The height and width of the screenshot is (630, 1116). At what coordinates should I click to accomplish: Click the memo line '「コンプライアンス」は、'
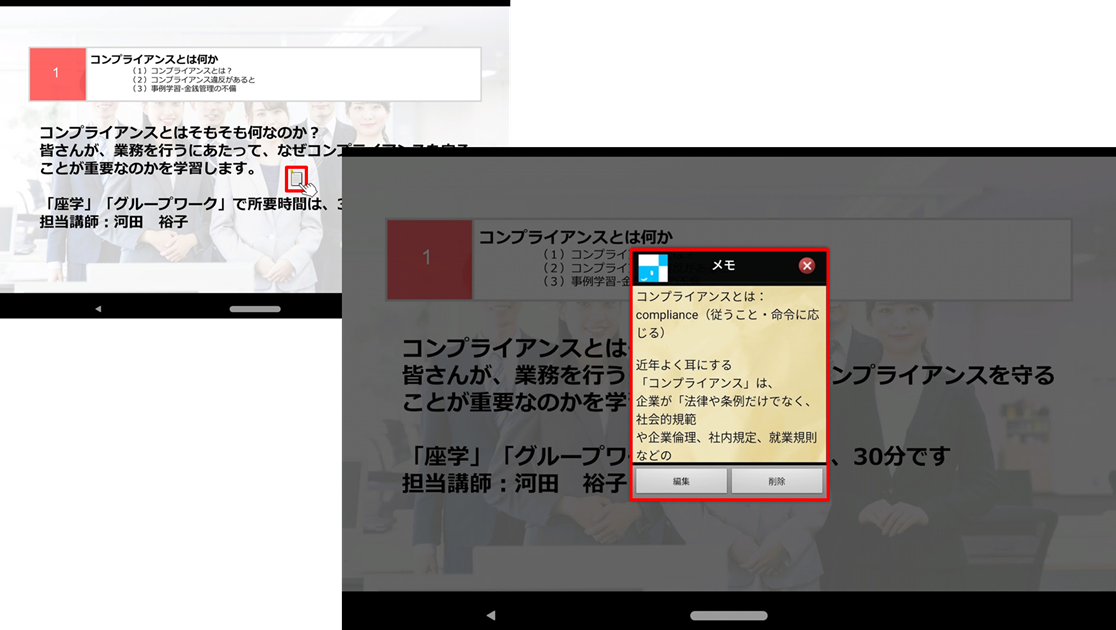(704, 383)
